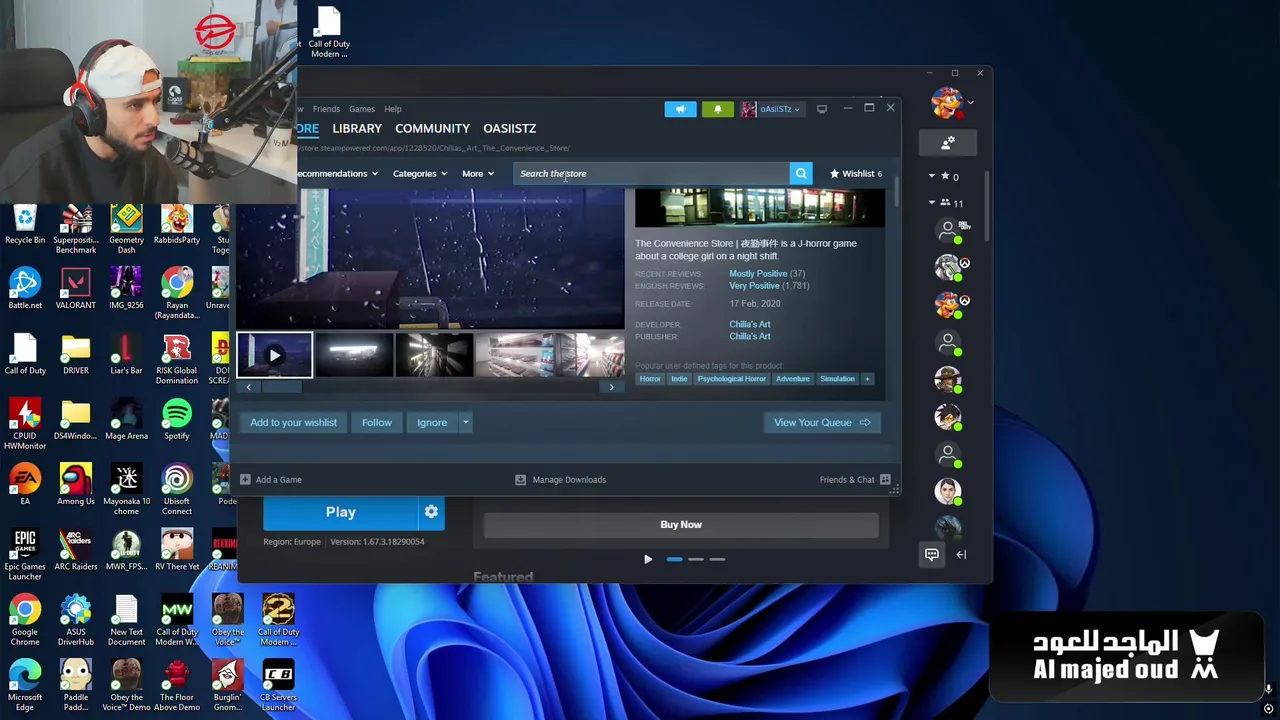Open the Chilla's Art publisher link
The width and height of the screenshot is (1280, 720).
[750, 337]
